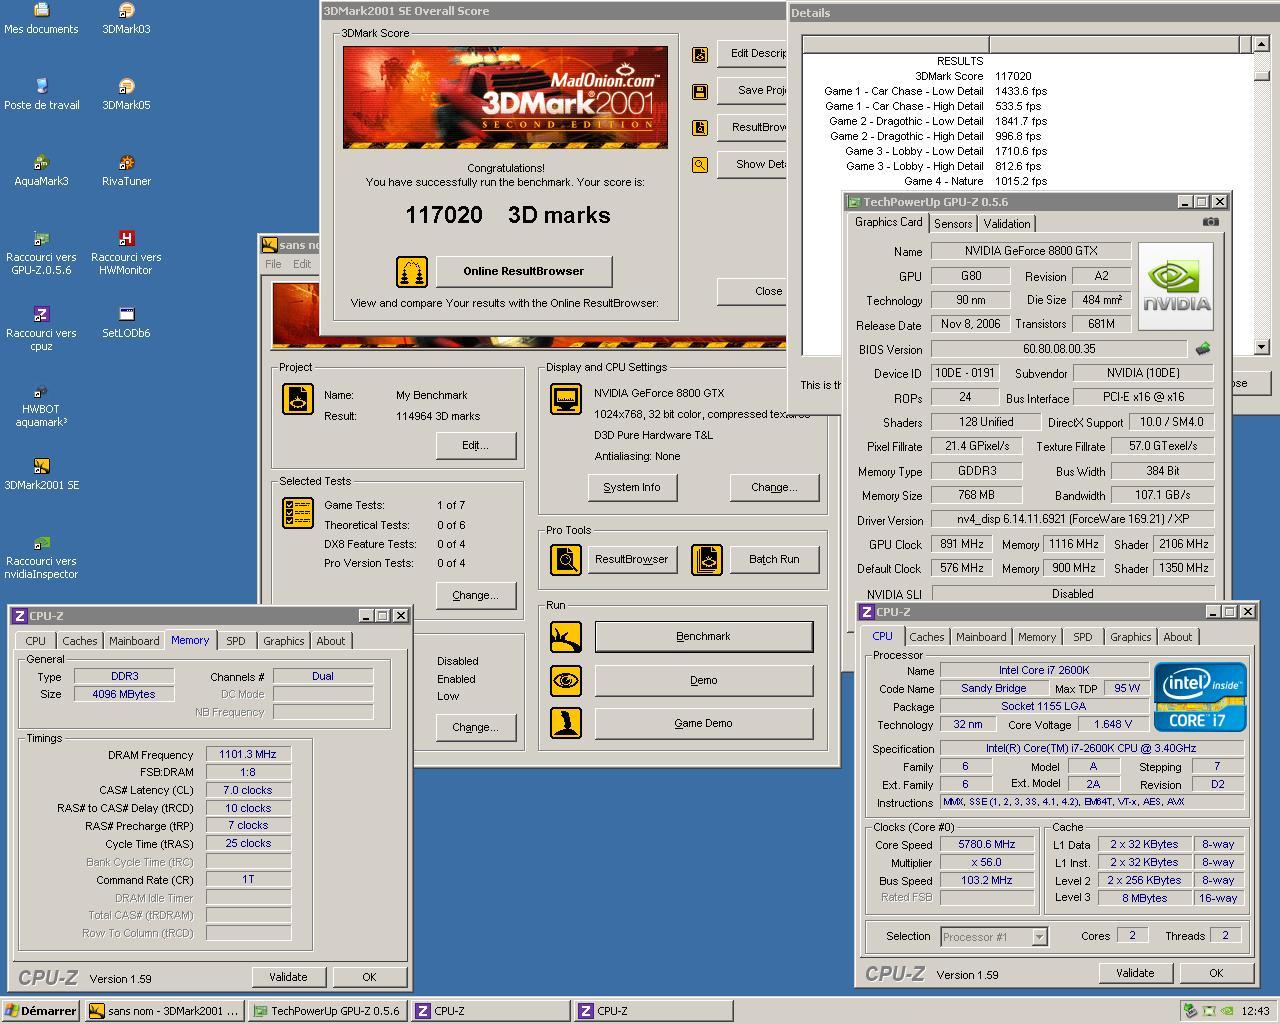Click the eye icon beside Demo
Image resolution: width=1280 pixels, height=1024 pixels.
(566, 680)
